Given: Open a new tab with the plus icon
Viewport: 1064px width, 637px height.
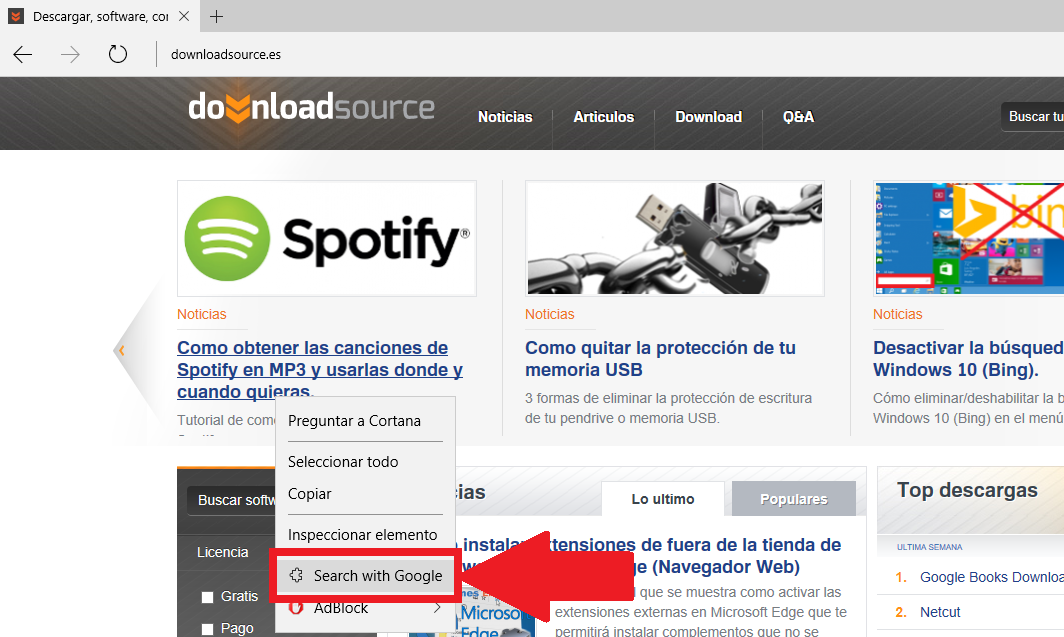Looking at the screenshot, I should coord(216,16).
